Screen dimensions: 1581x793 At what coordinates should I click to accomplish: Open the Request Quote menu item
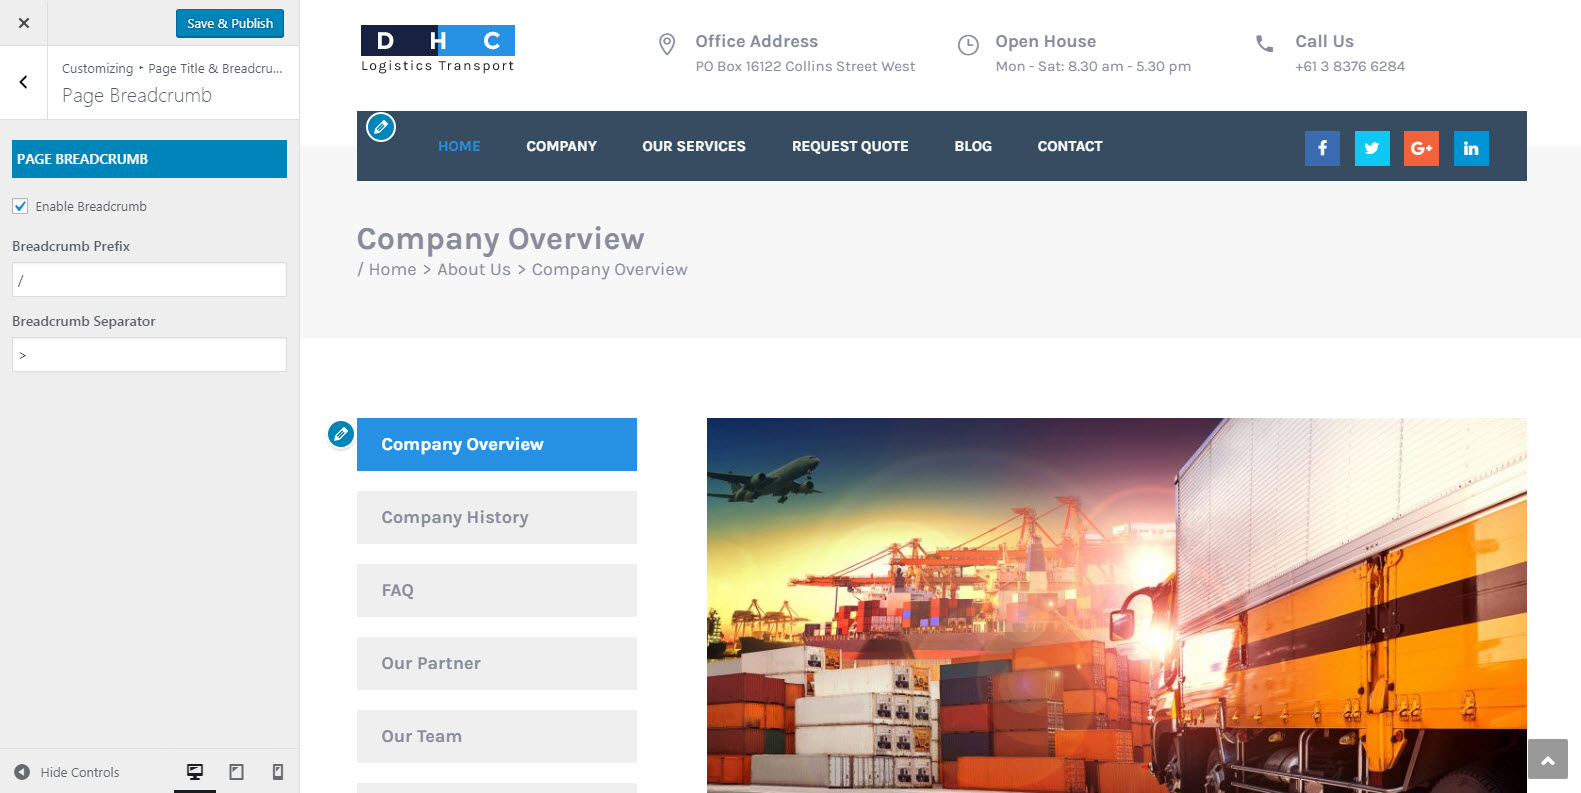[x=850, y=146]
